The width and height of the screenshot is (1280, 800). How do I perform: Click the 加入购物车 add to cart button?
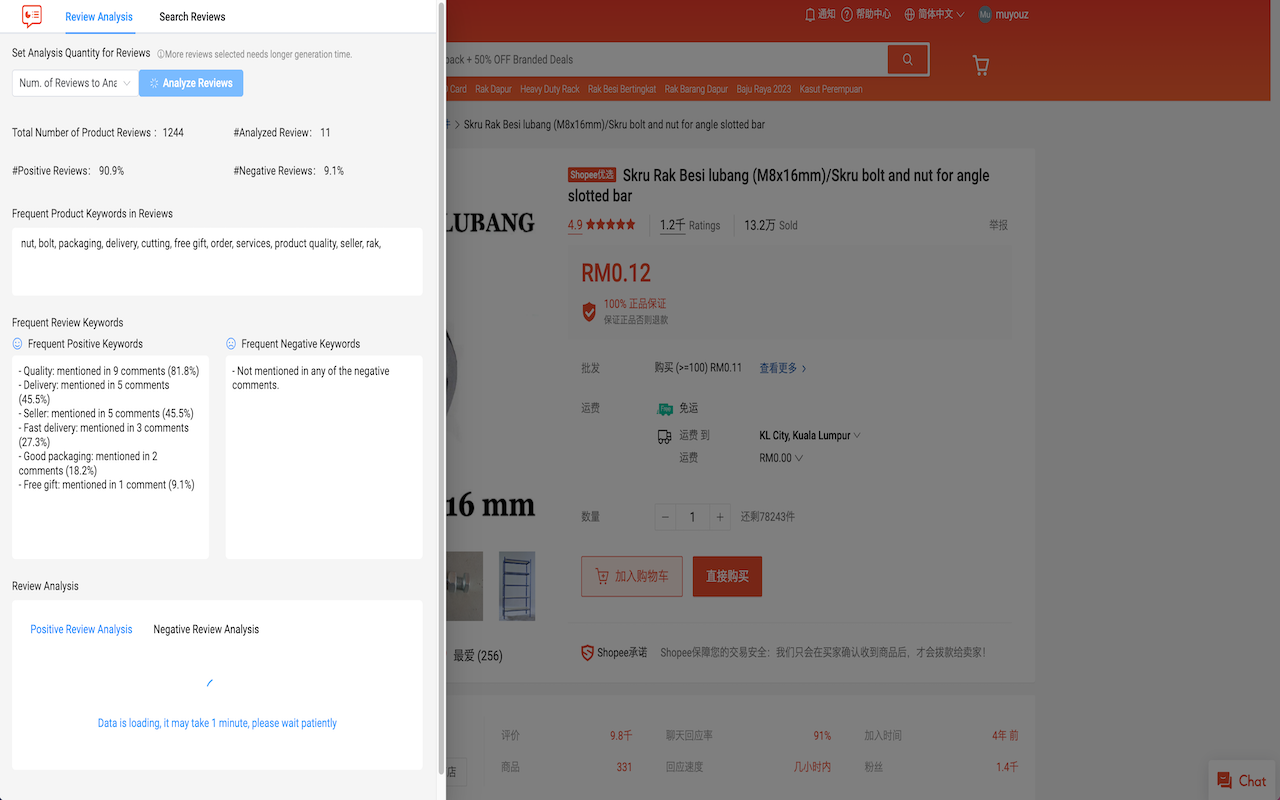tap(632, 577)
